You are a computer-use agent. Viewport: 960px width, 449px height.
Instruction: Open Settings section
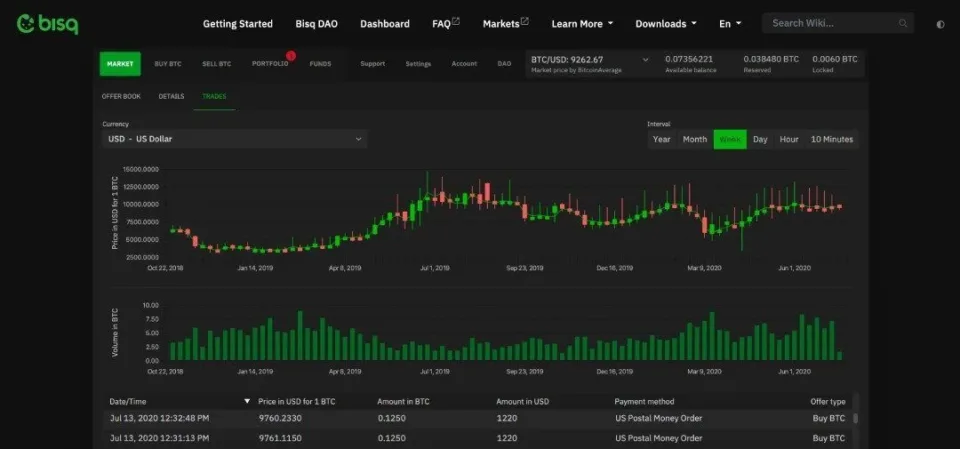[418, 64]
